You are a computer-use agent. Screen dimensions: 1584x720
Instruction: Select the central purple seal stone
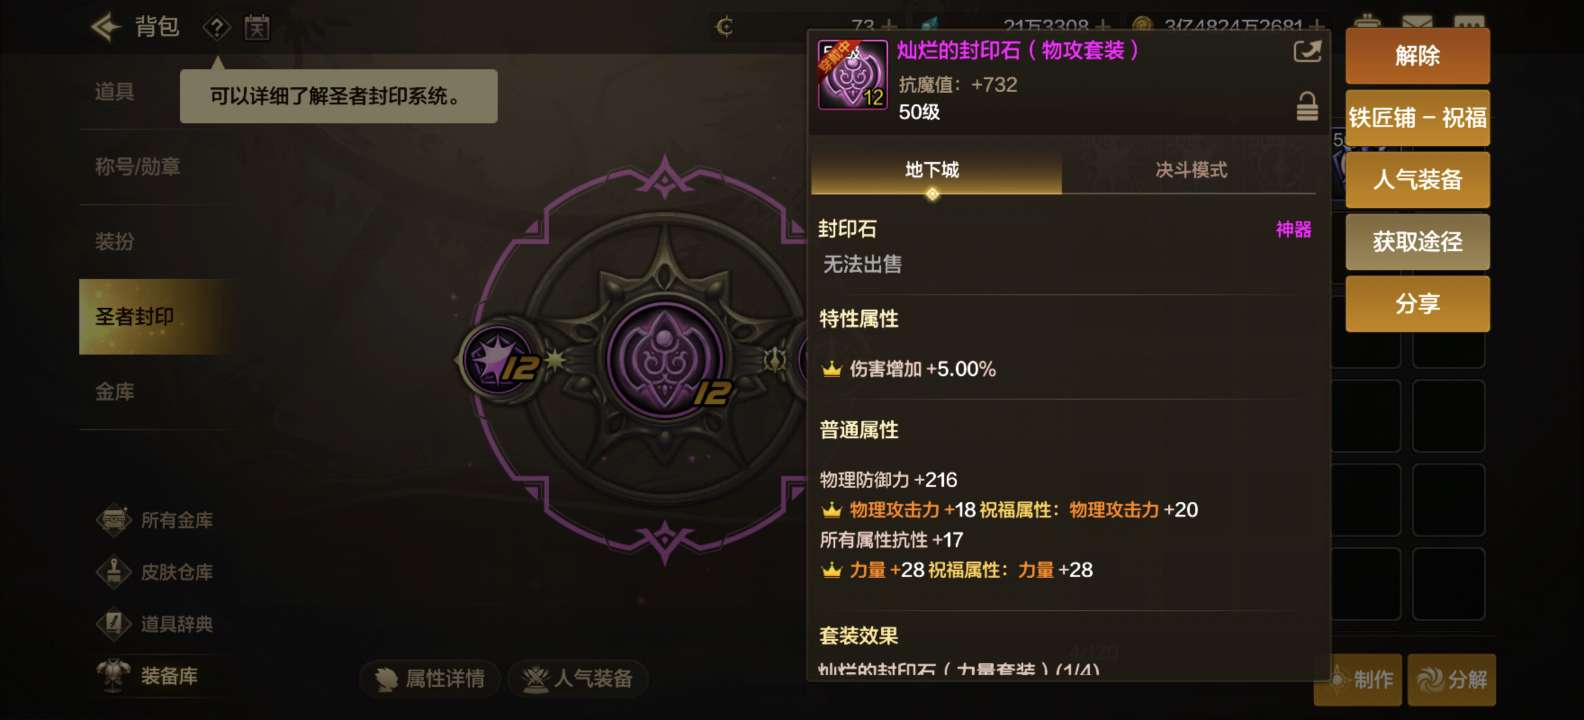pos(664,359)
